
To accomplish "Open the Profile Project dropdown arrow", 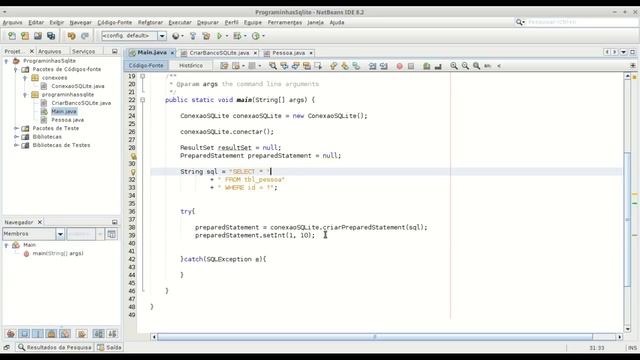I will pyautogui.click(x=264, y=36).
